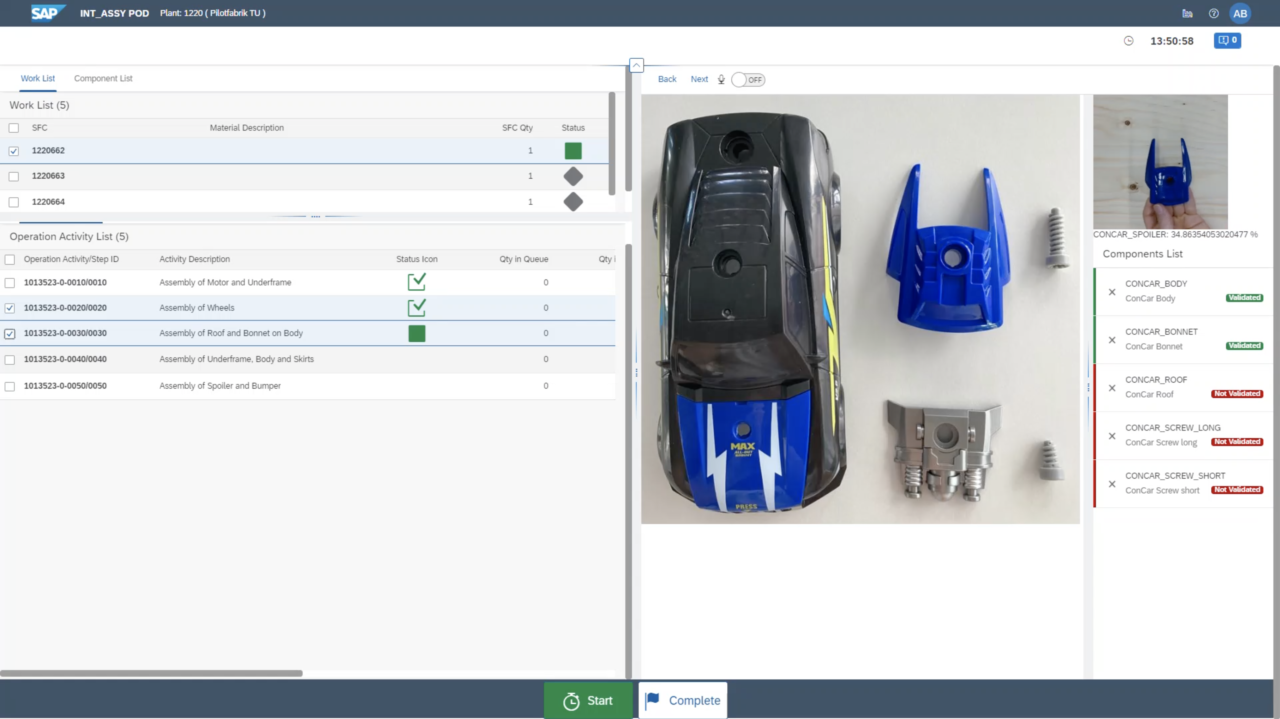Activate the microphone icon near the OFF toggle
Viewport: 1280px width, 719px height.
coord(721,79)
